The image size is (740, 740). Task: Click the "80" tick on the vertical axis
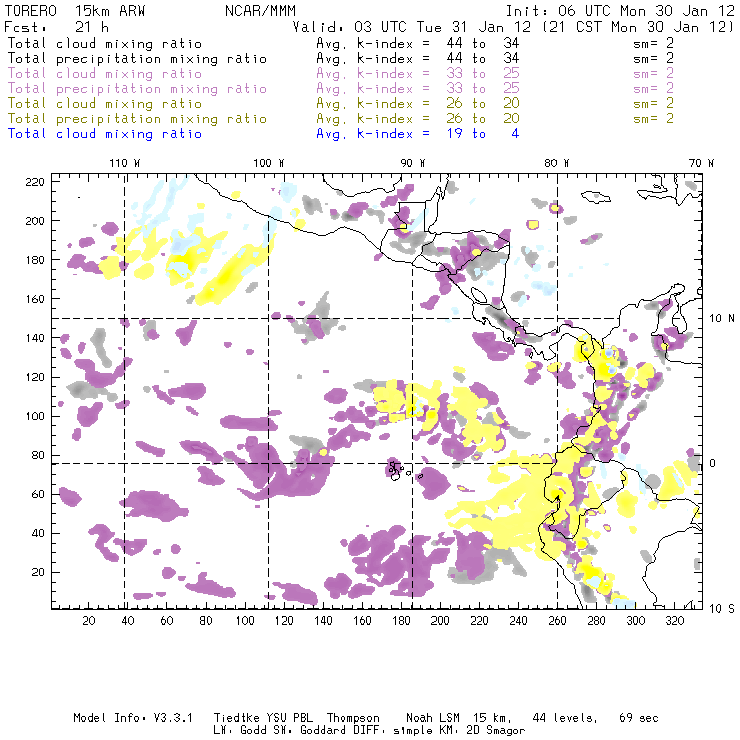click(x=39, y=455)
